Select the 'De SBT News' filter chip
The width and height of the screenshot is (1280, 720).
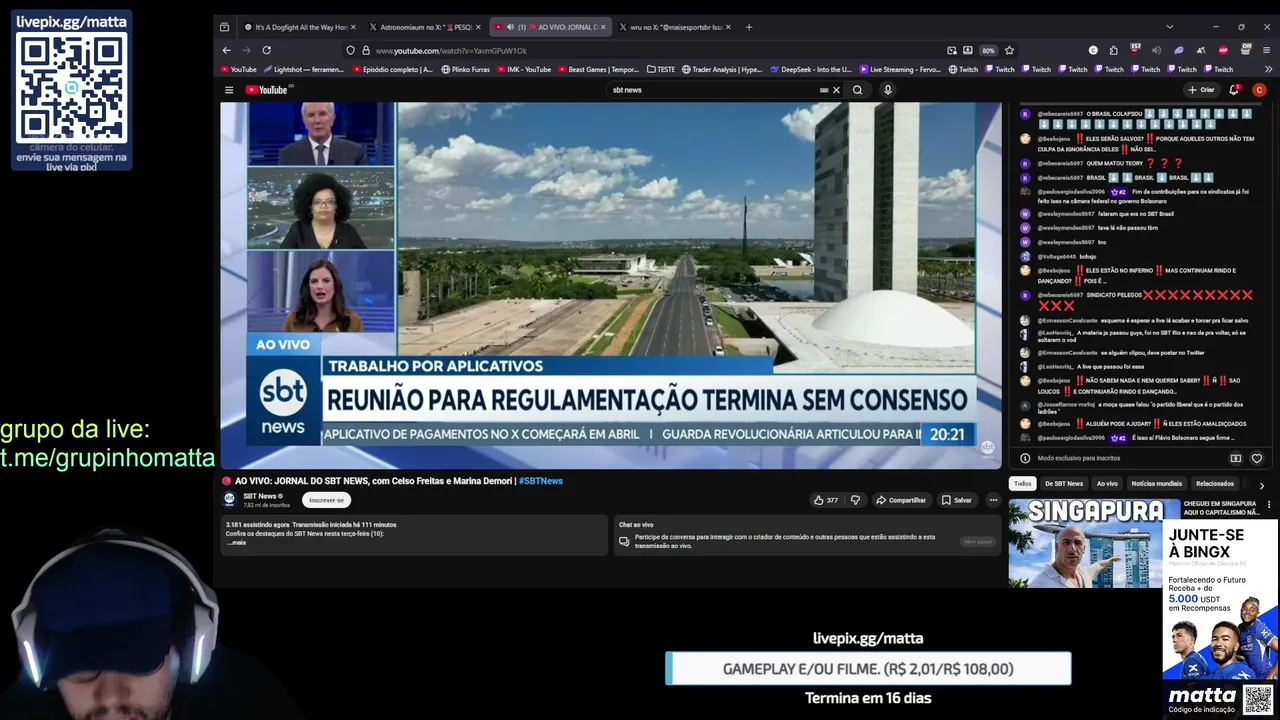1064,484
